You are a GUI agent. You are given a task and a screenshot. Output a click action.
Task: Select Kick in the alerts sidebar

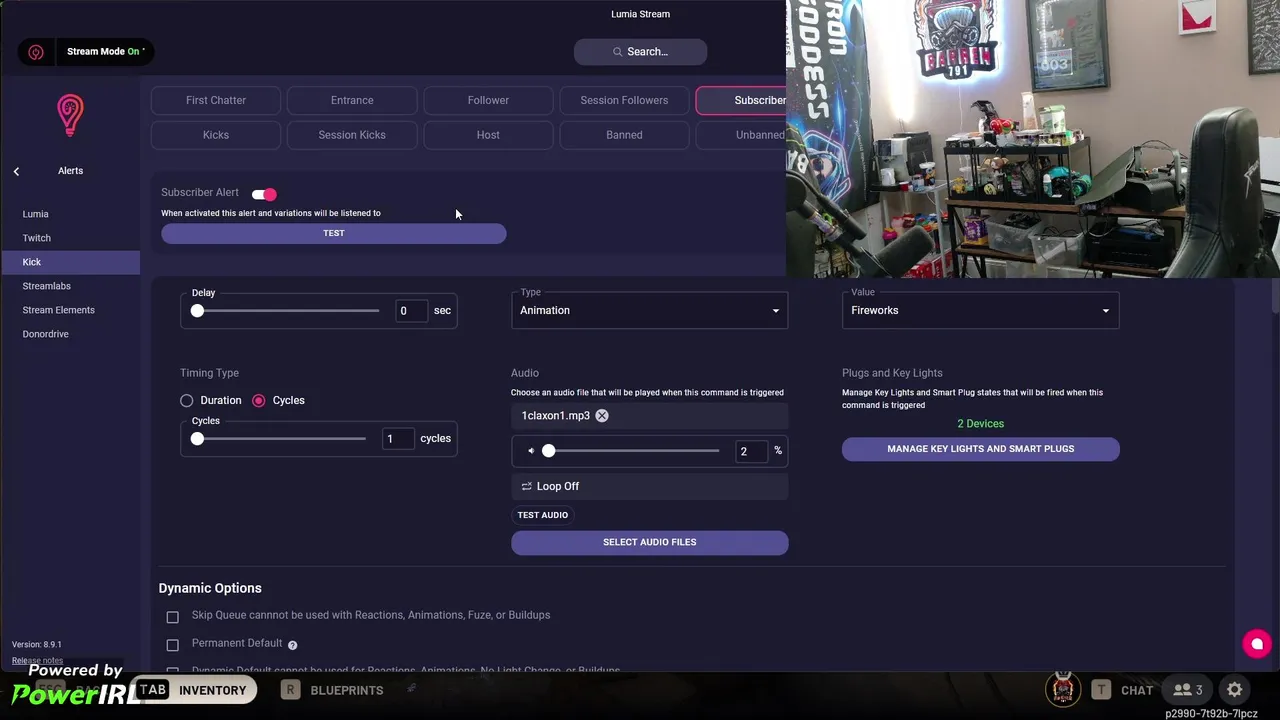[70, 262]
